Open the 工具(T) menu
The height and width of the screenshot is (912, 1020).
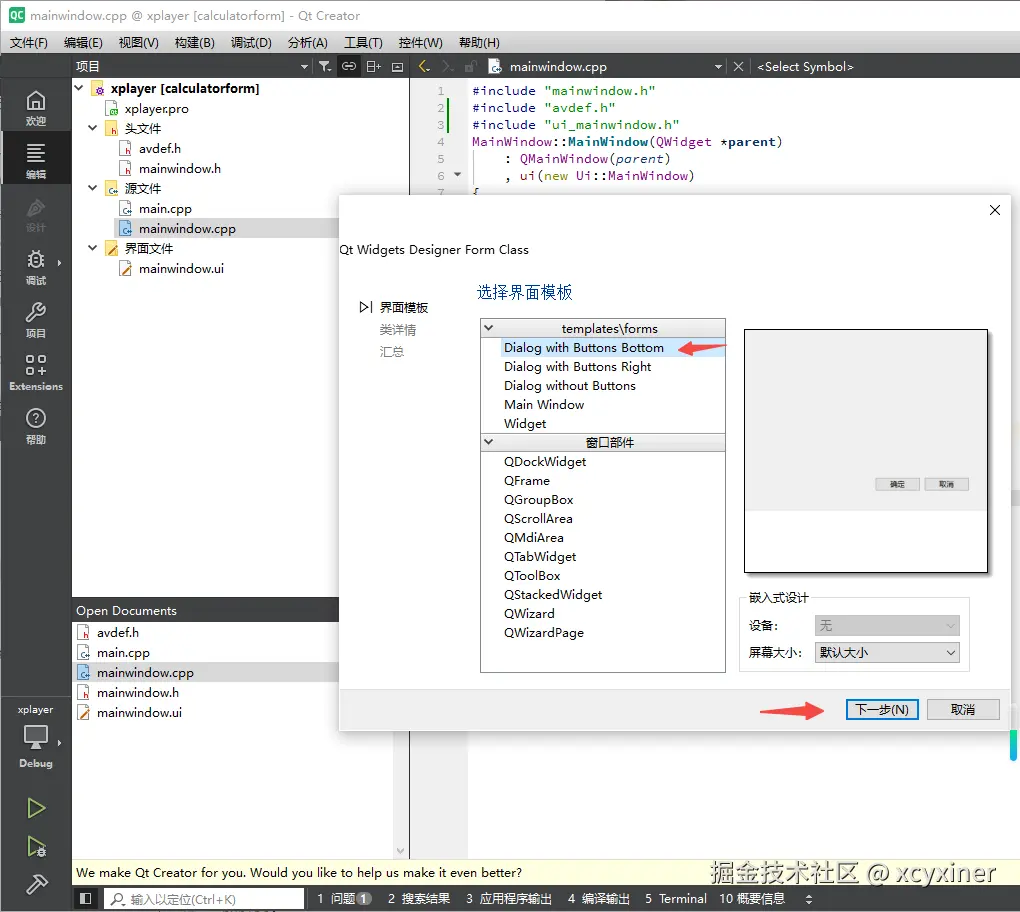[x=363, y=42]
